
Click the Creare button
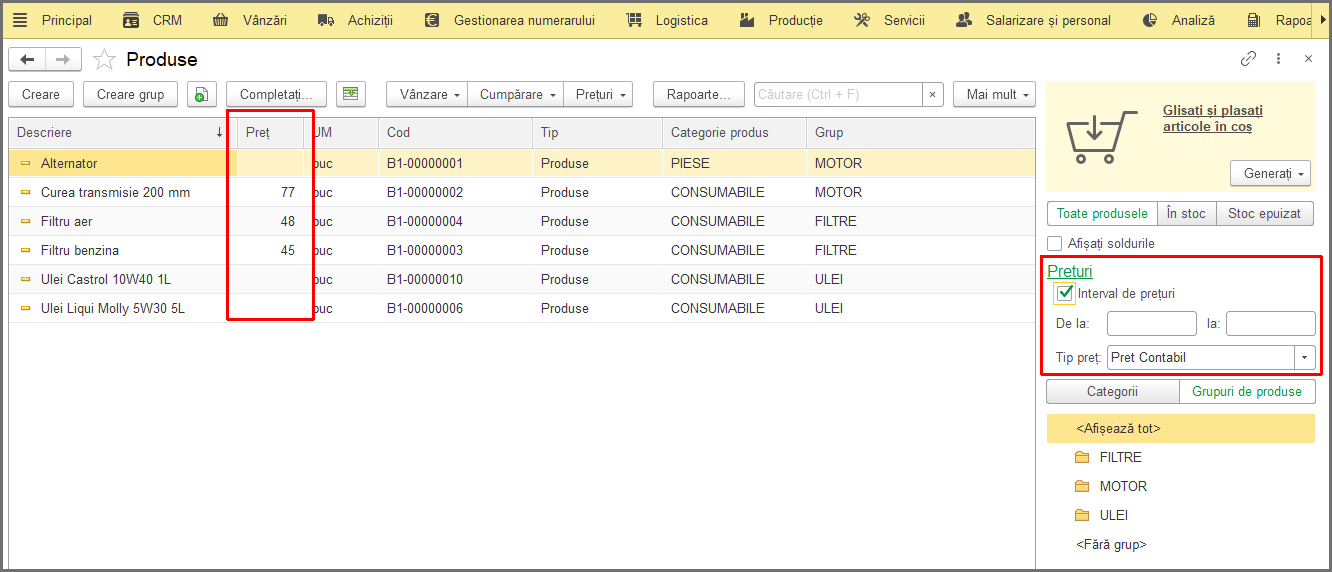point(41,94)
